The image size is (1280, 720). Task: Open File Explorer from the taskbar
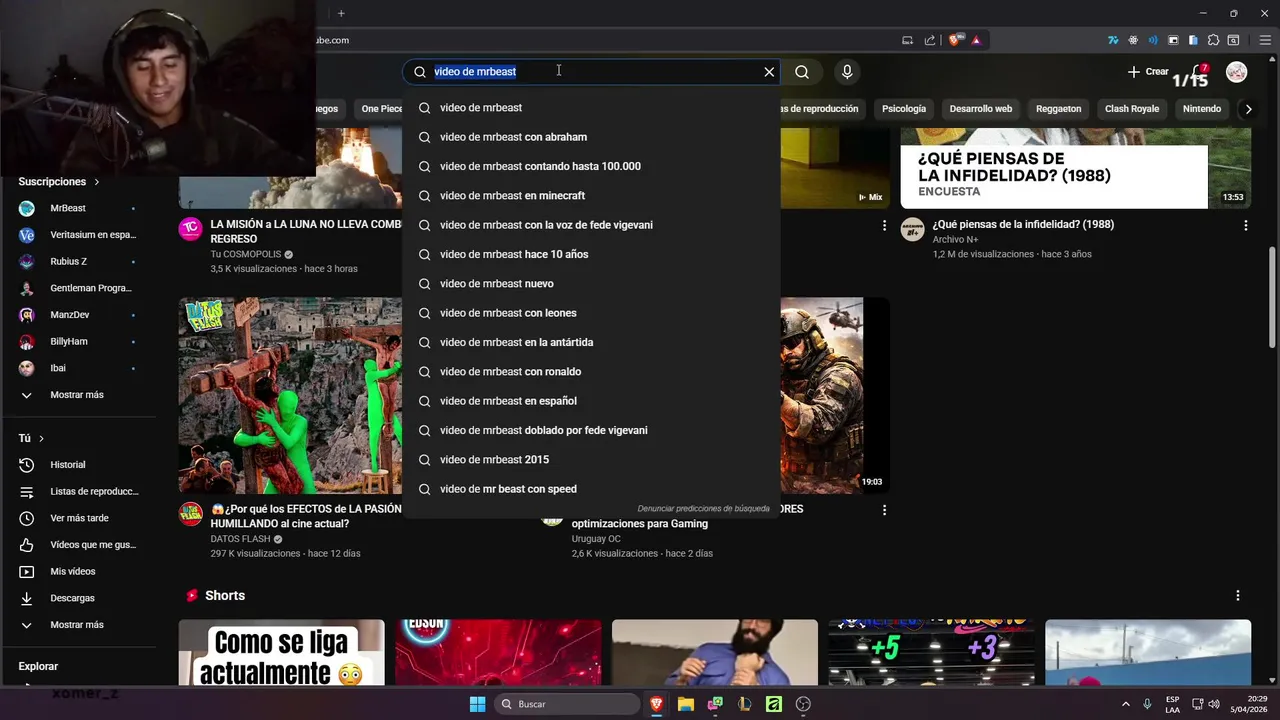(686, 704)
